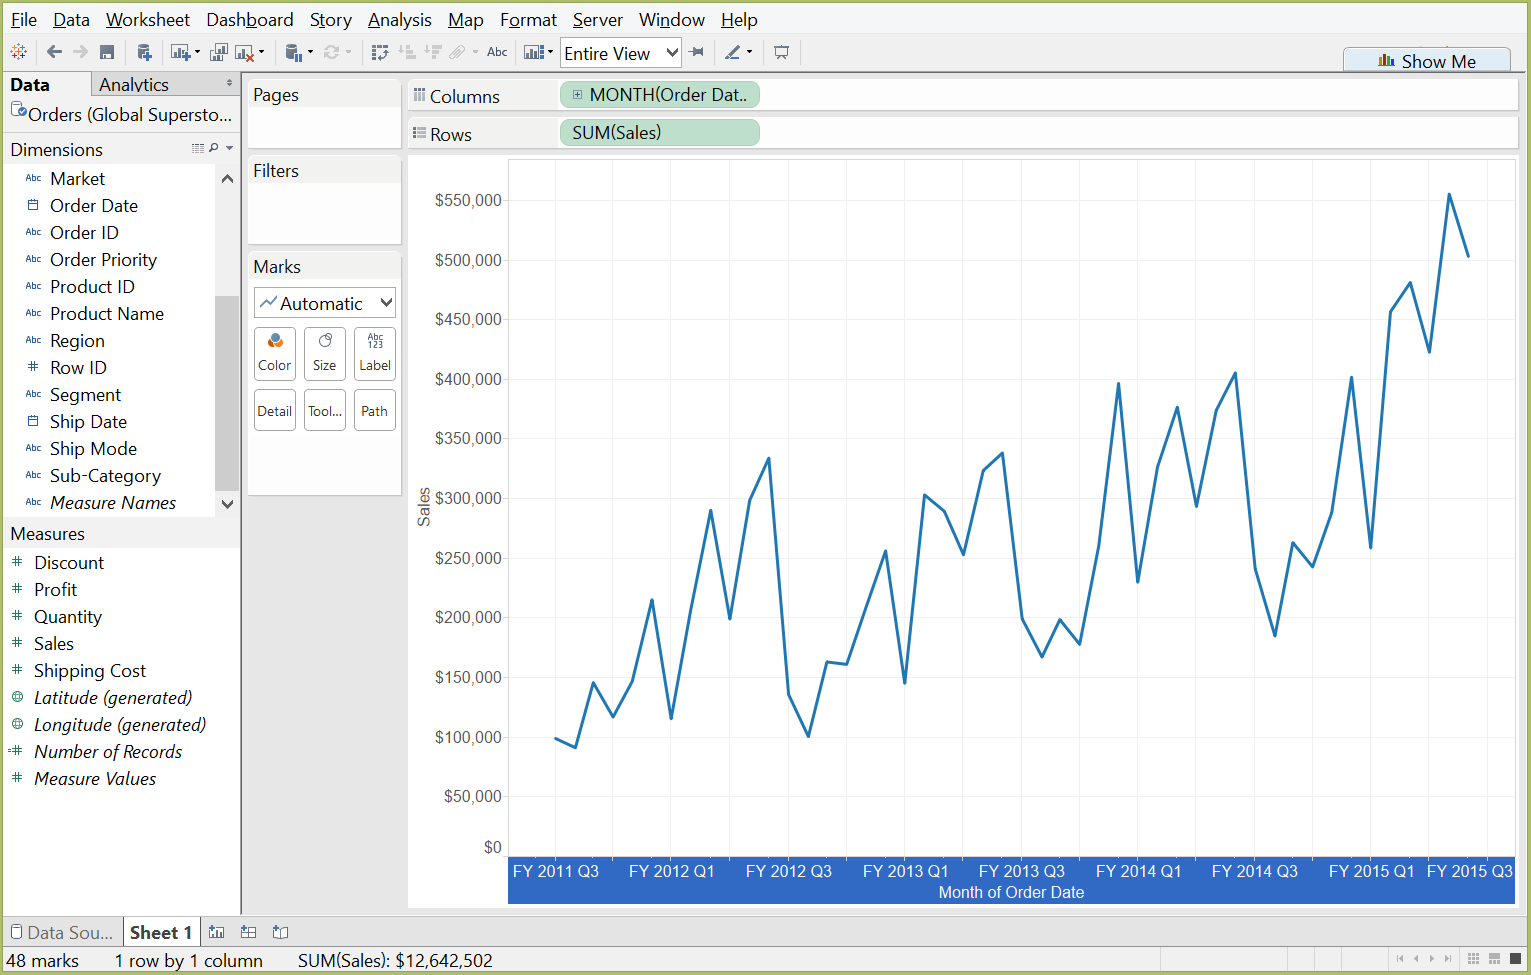Pin the axes with the pushpin toolbar toggle
1531x975 pixels.
pos(697,52)
